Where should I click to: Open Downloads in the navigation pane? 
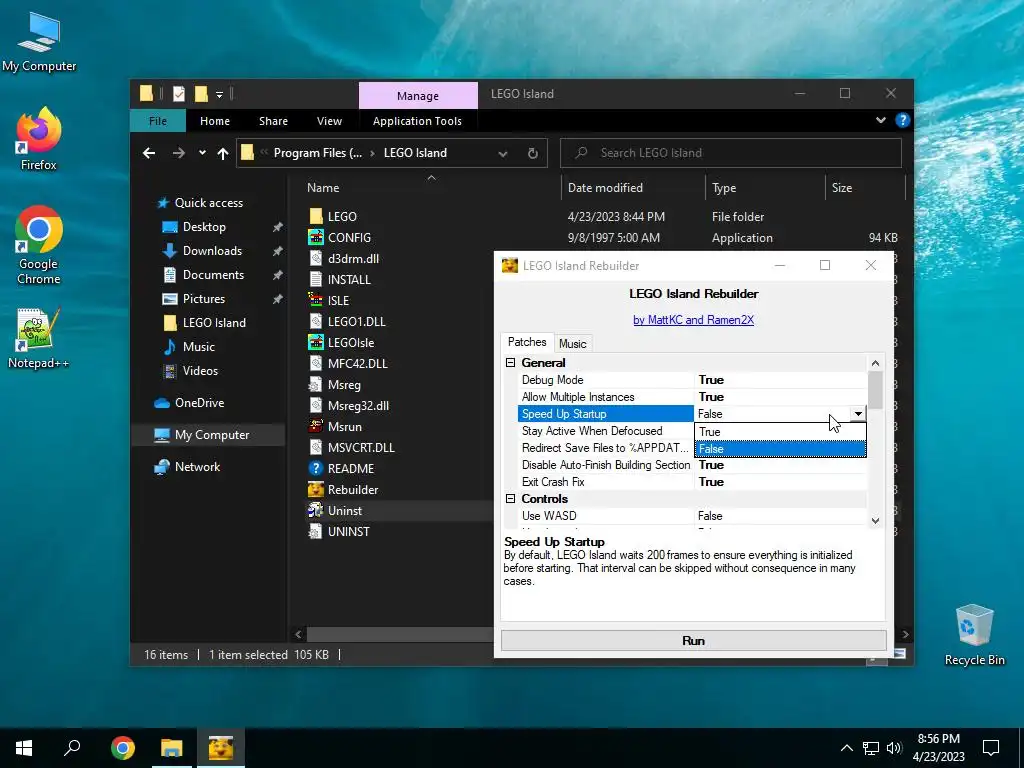[x=212, y=251]
